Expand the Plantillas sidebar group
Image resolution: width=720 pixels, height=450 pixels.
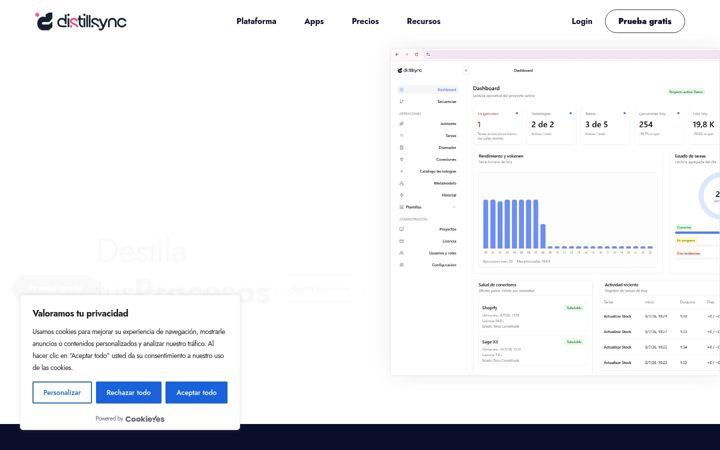[428, 207]
